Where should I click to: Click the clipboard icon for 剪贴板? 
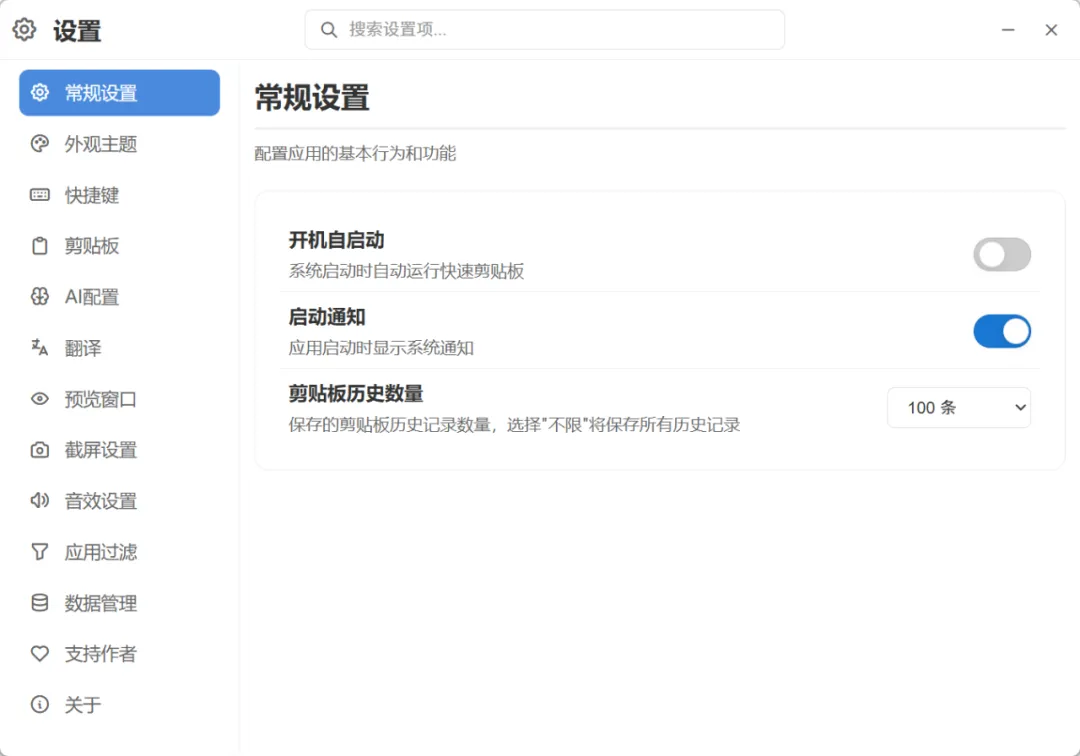(x=40, y=246)
